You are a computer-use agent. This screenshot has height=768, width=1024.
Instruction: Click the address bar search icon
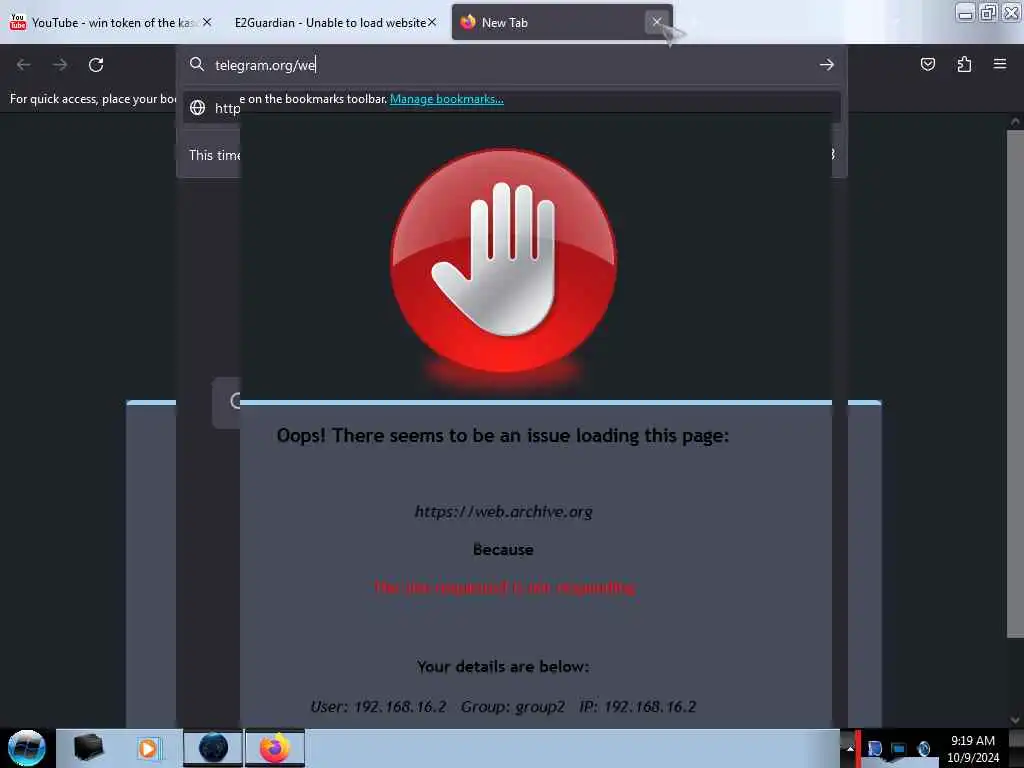tap(197, 64)
